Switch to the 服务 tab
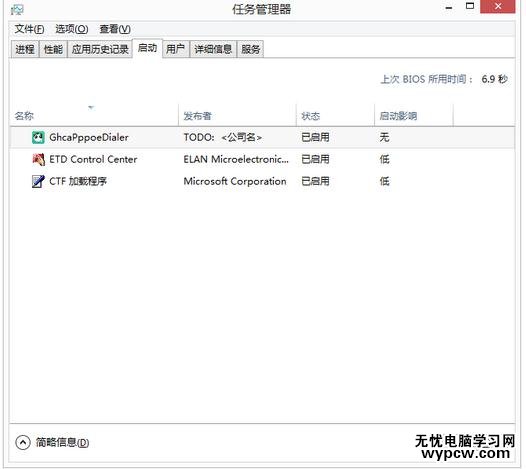526x469 pixels. pos(251,49)
